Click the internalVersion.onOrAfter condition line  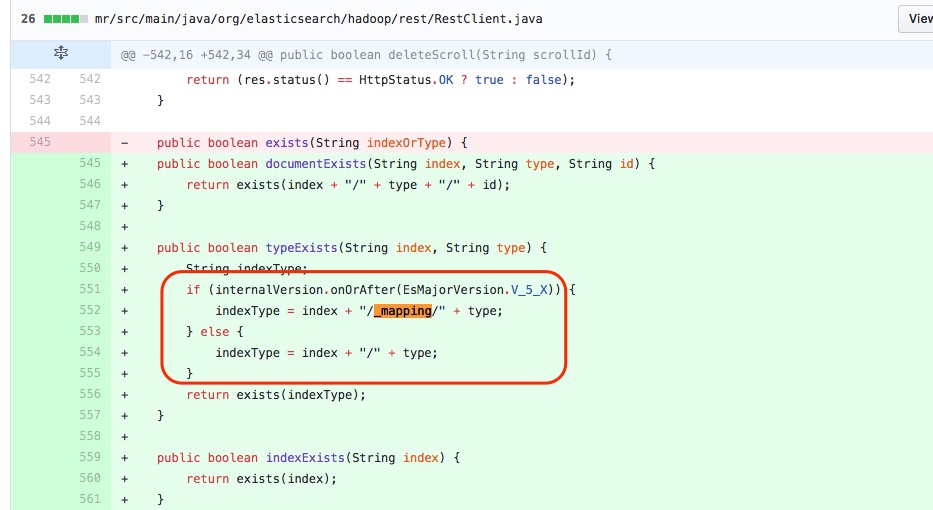381,290
